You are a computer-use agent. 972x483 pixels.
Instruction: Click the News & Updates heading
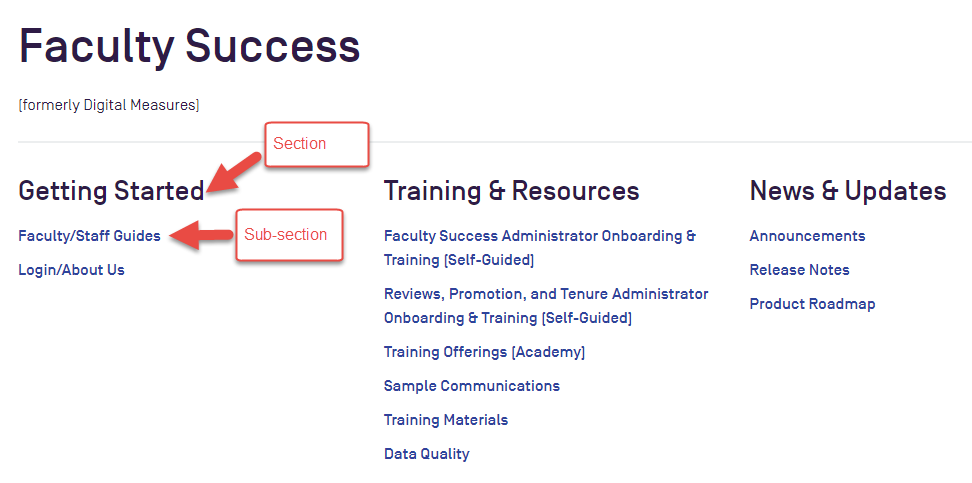848,191
